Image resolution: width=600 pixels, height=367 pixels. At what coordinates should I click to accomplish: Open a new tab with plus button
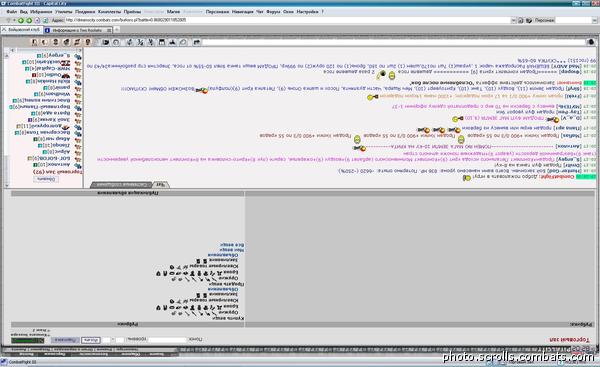point(117,29)
